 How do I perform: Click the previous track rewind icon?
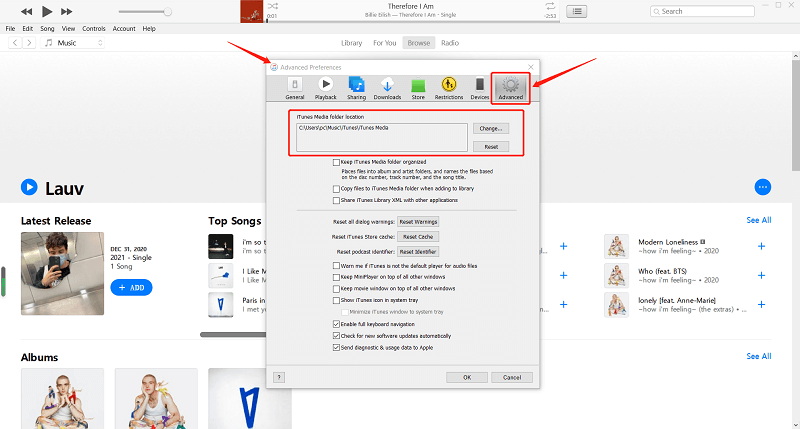27,11
